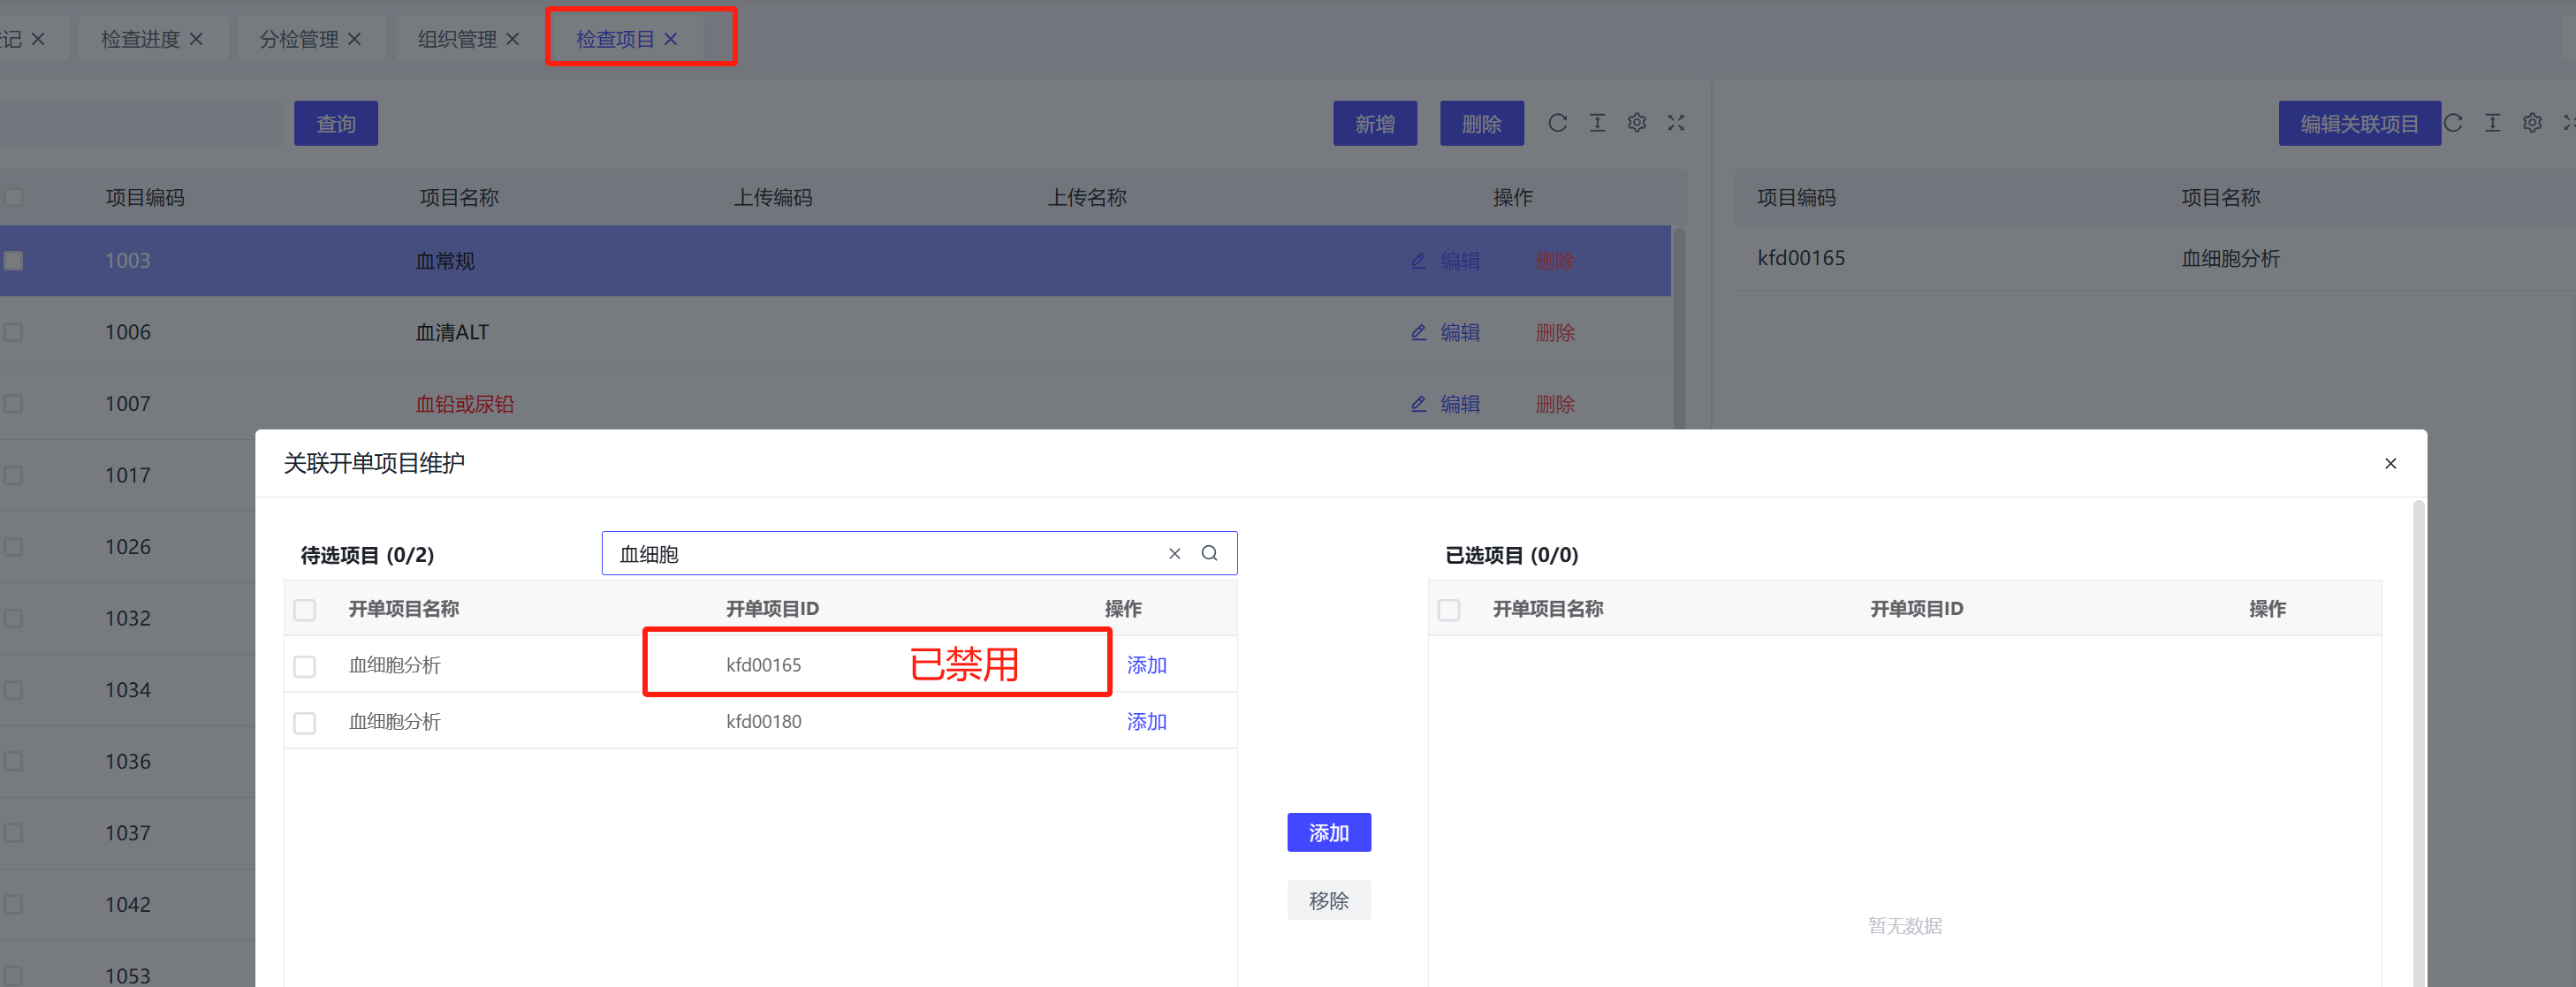Click the 查询 search button
The width and height of the screenshot is (2576, 987).
[x=336, y=123]
